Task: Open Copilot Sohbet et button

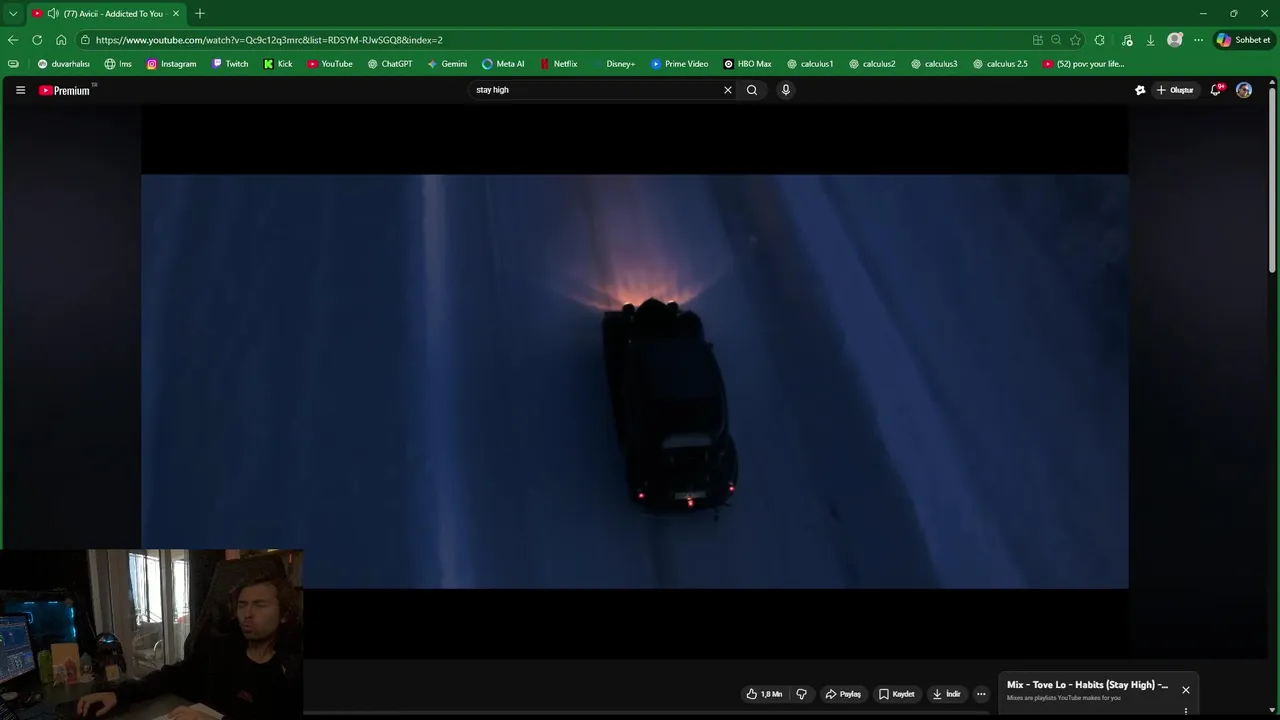Action: [1243, 40]
